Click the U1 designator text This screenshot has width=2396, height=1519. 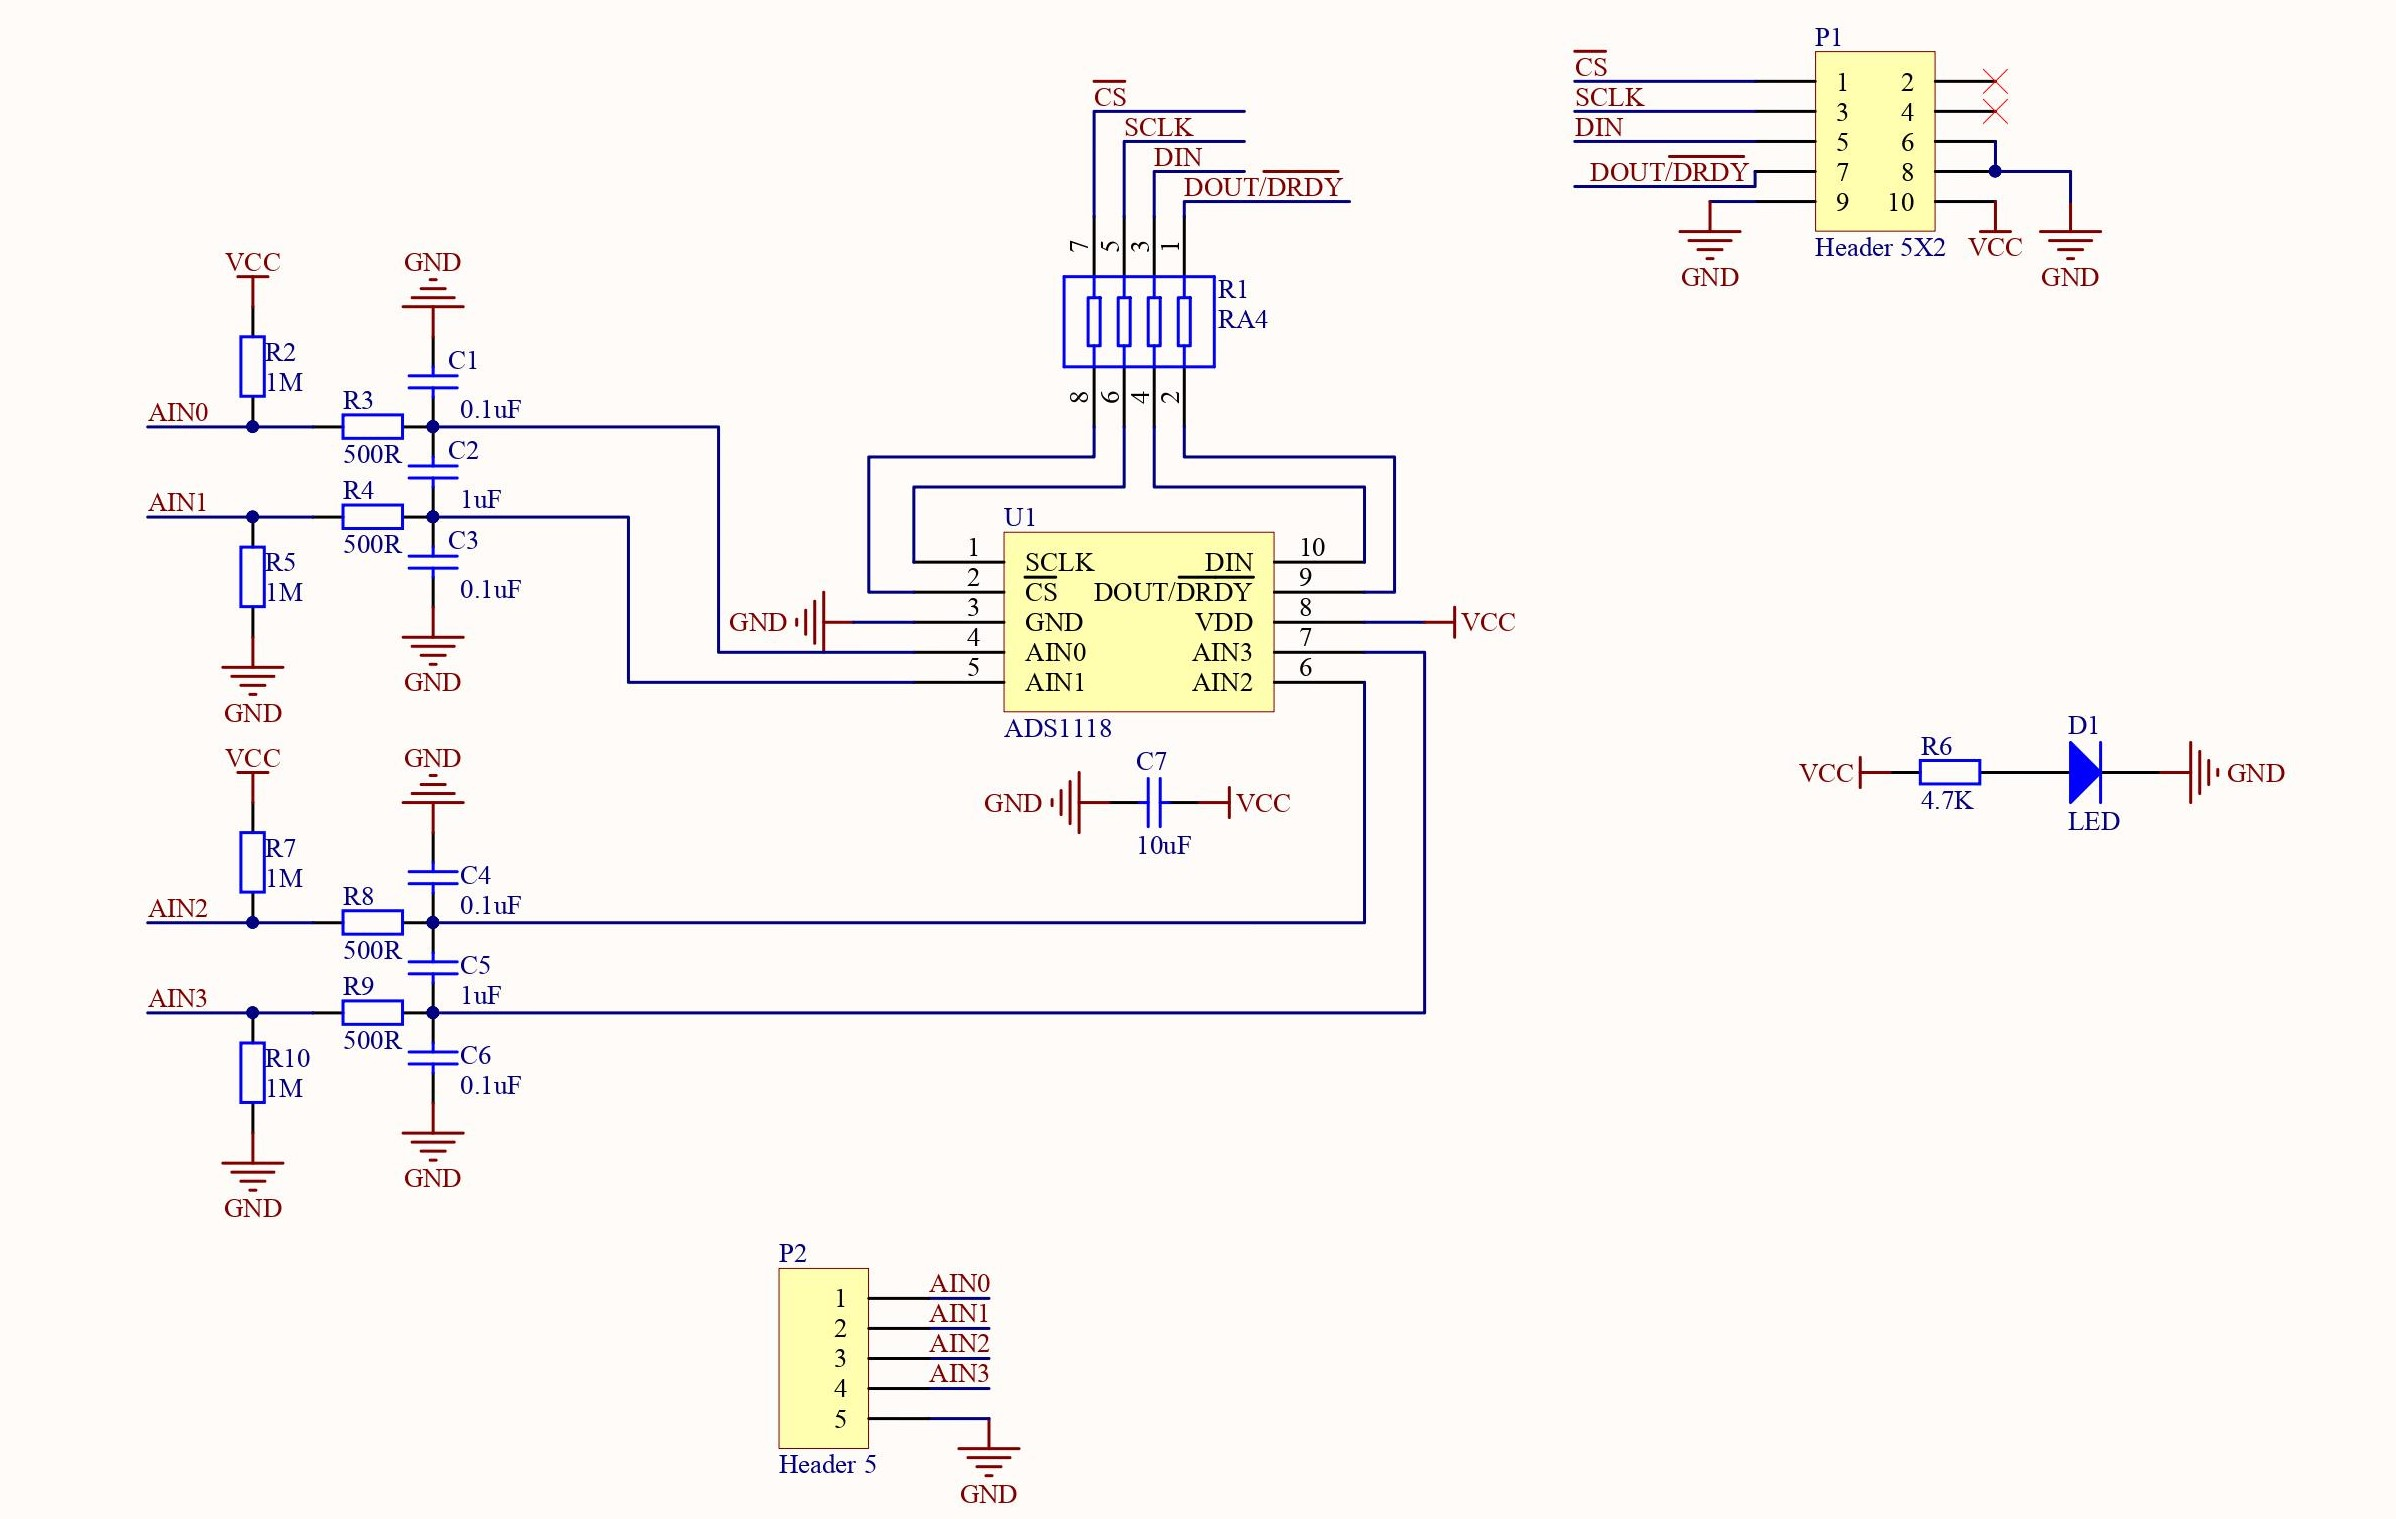(x=1019, y=517)
